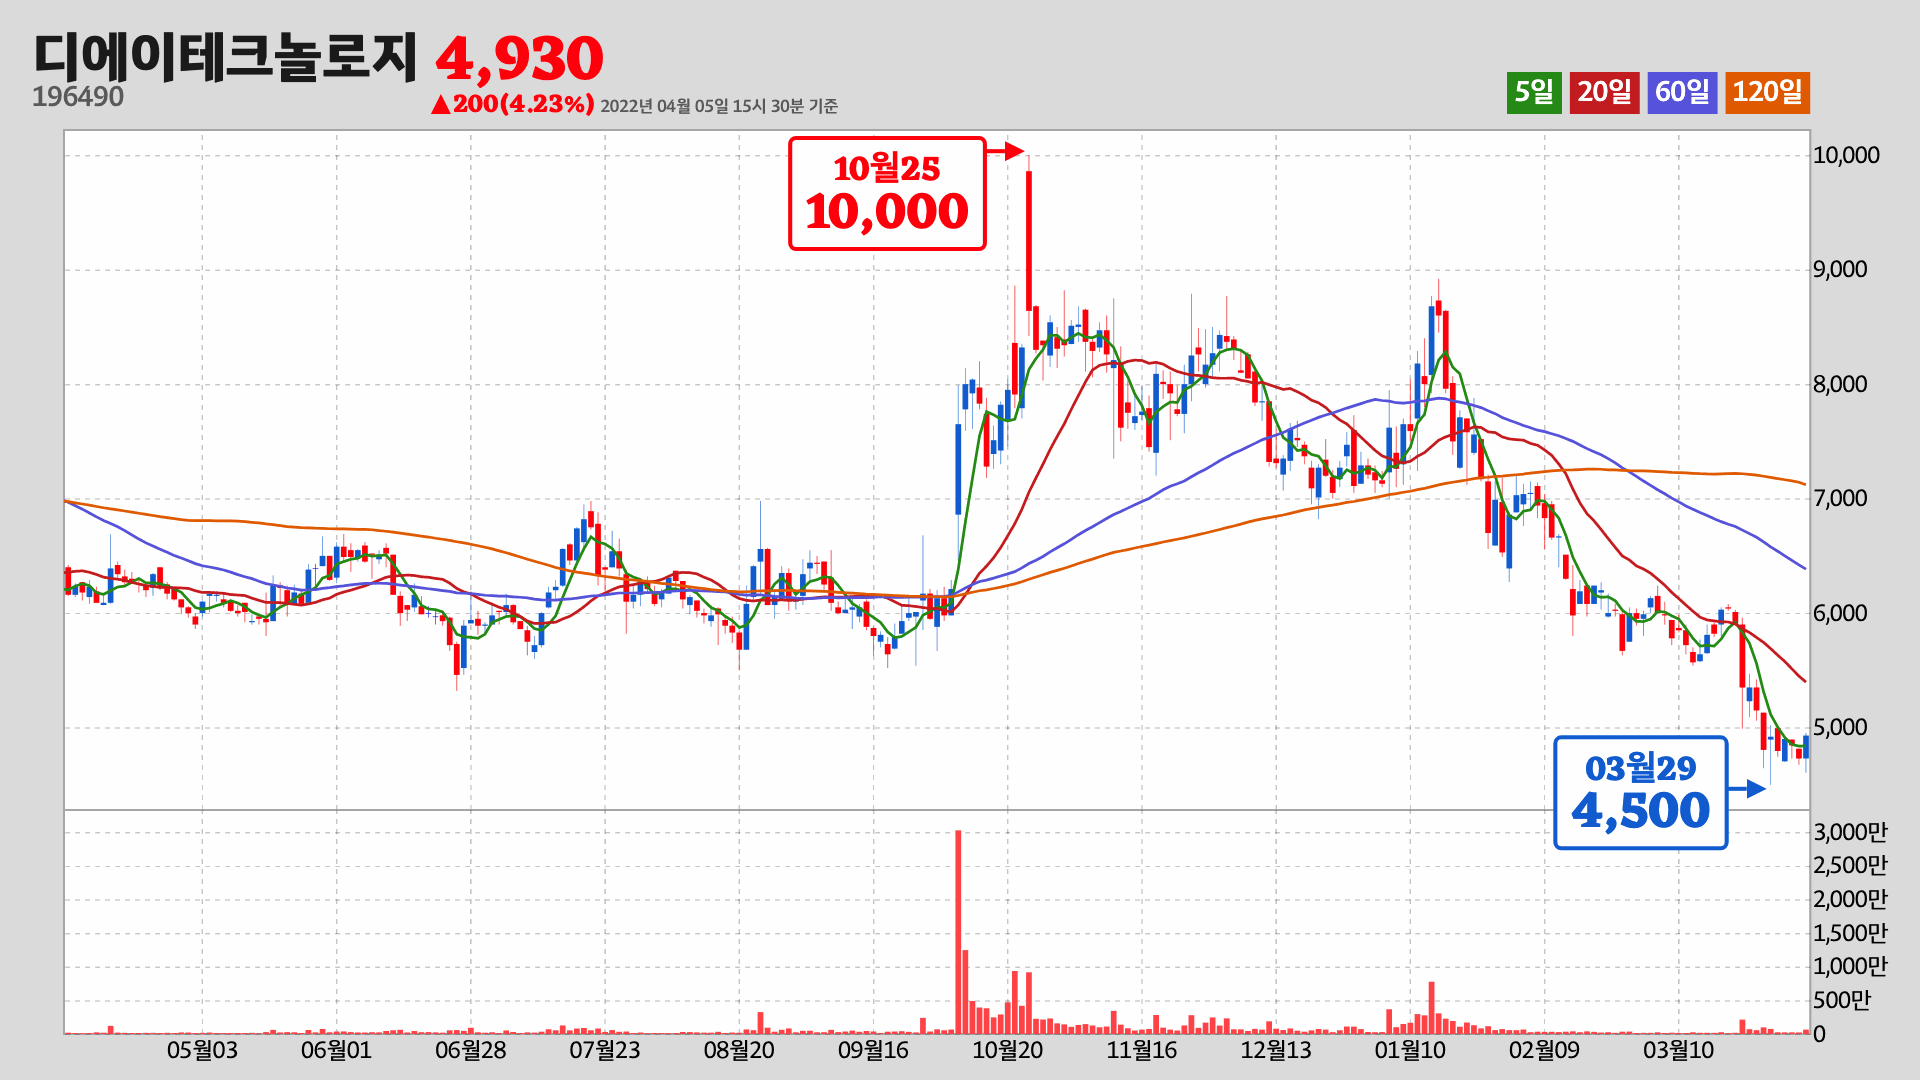This screenshot has width=1920, height=1080.
Task: Click the stock code 196490
Action: [x=78, y=97]
